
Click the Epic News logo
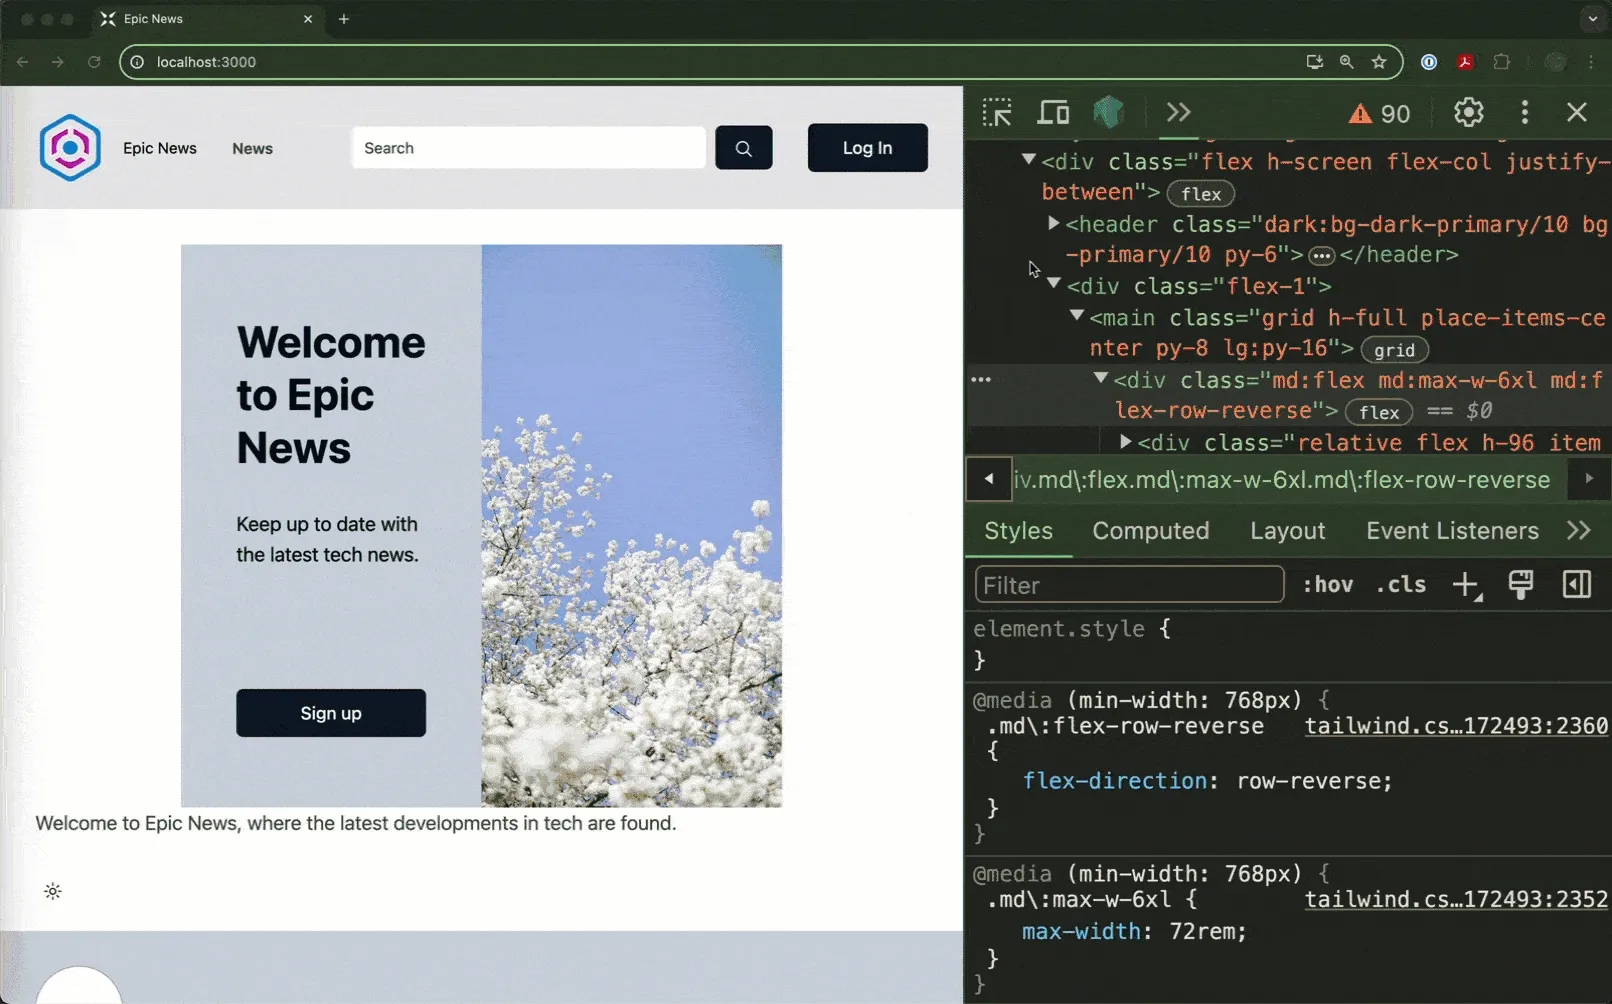tap(70, 148)
